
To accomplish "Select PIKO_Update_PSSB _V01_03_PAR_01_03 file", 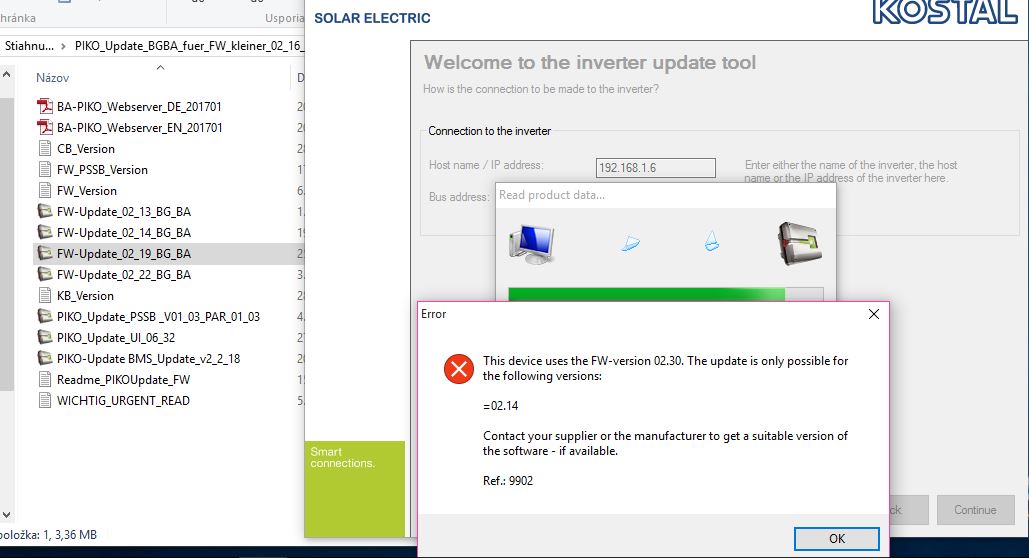I will click(x=158, y=316).
